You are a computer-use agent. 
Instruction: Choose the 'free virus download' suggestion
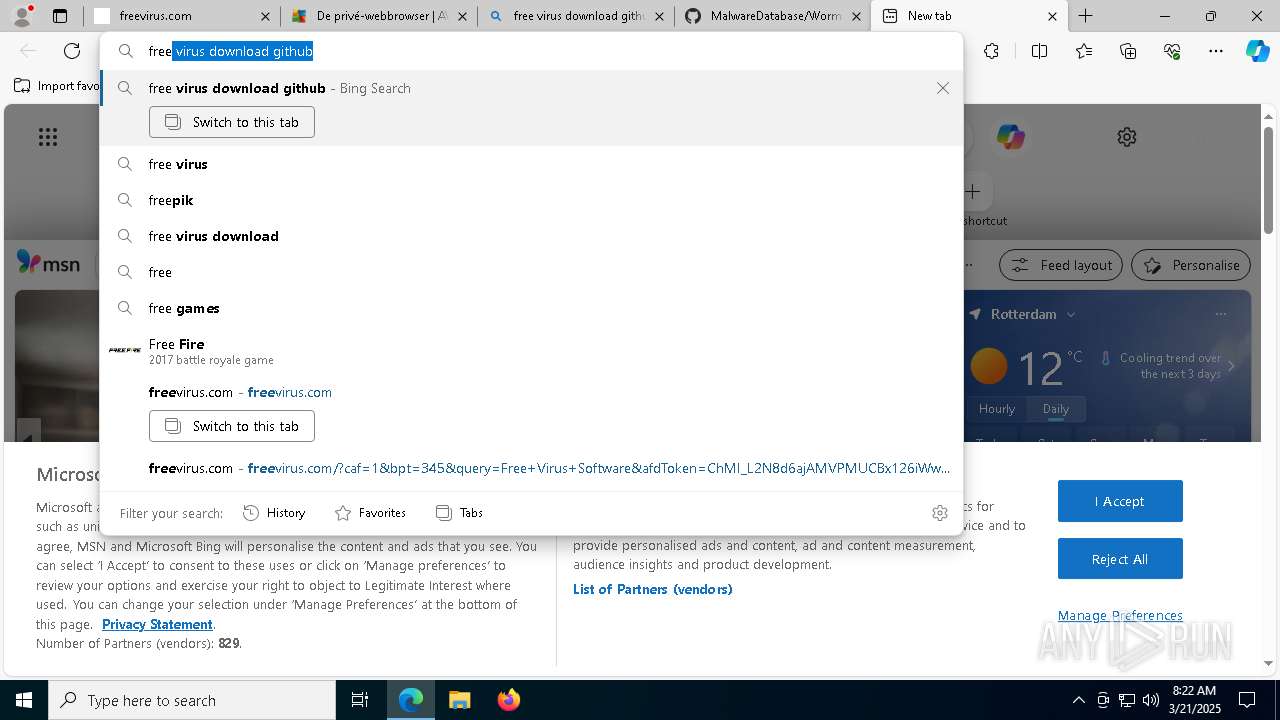[531, 236]
